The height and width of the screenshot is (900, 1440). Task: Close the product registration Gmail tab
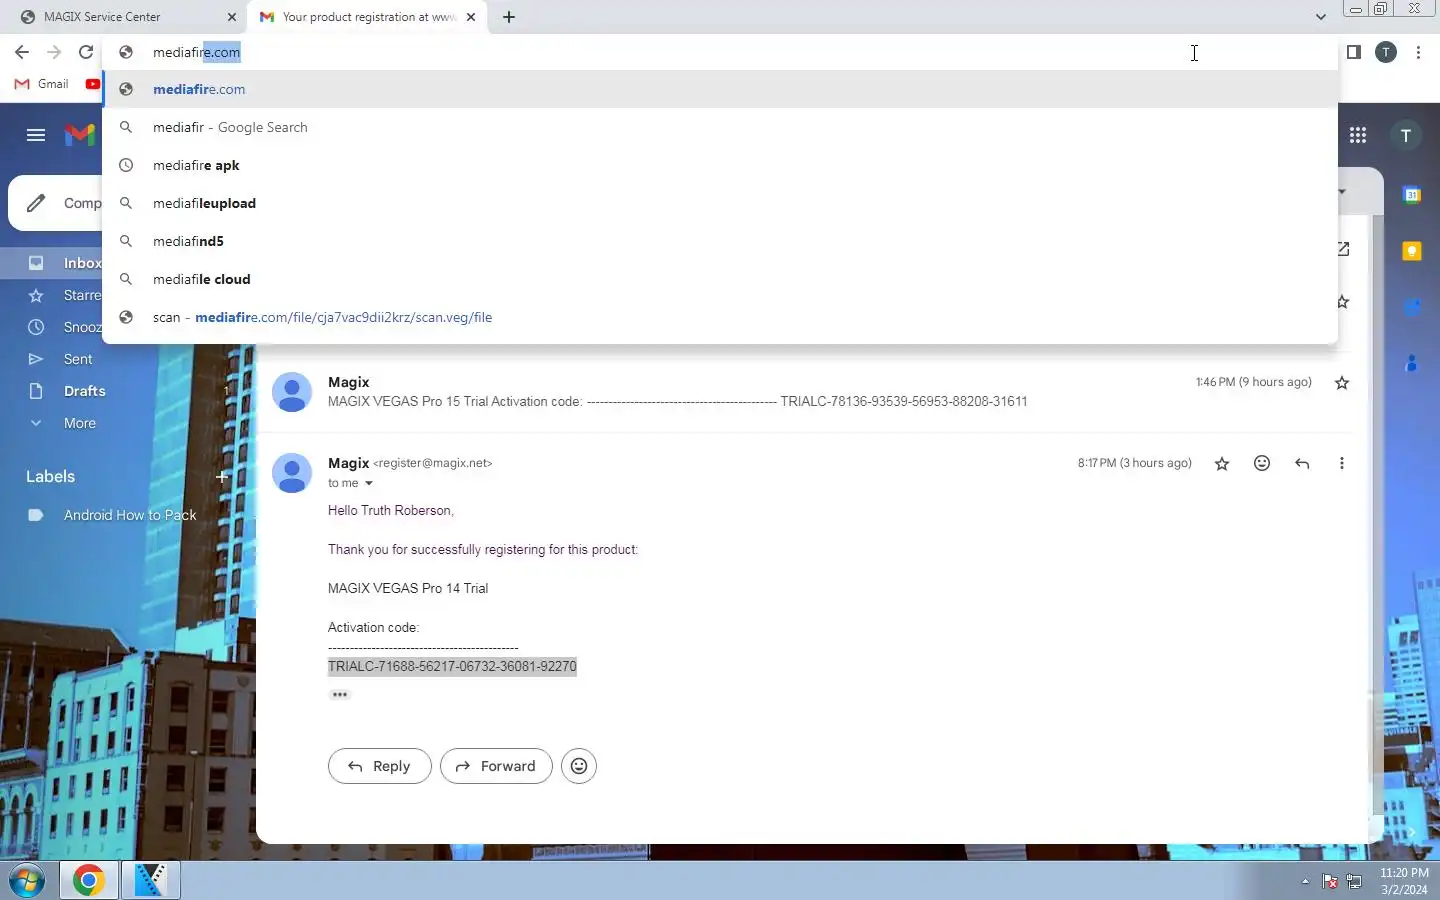(x=471, y=17)
